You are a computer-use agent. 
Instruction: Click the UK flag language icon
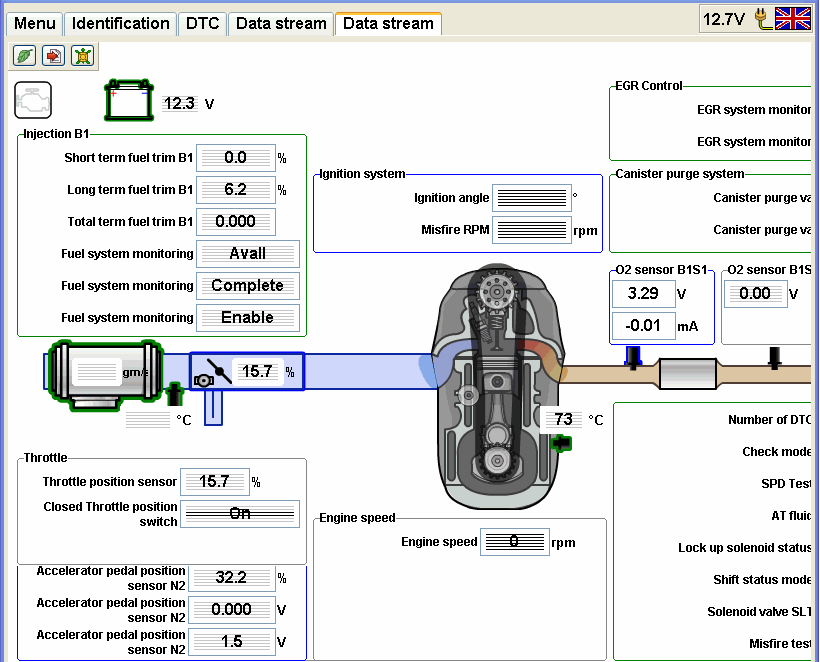pyautogui.click(x=793, y=18)
